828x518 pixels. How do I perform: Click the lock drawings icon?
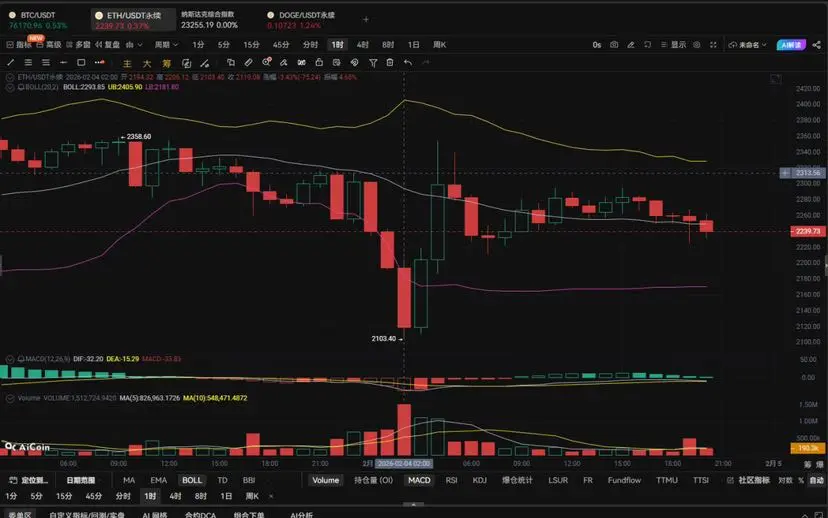pyautogui.click(x=319, y=62)
